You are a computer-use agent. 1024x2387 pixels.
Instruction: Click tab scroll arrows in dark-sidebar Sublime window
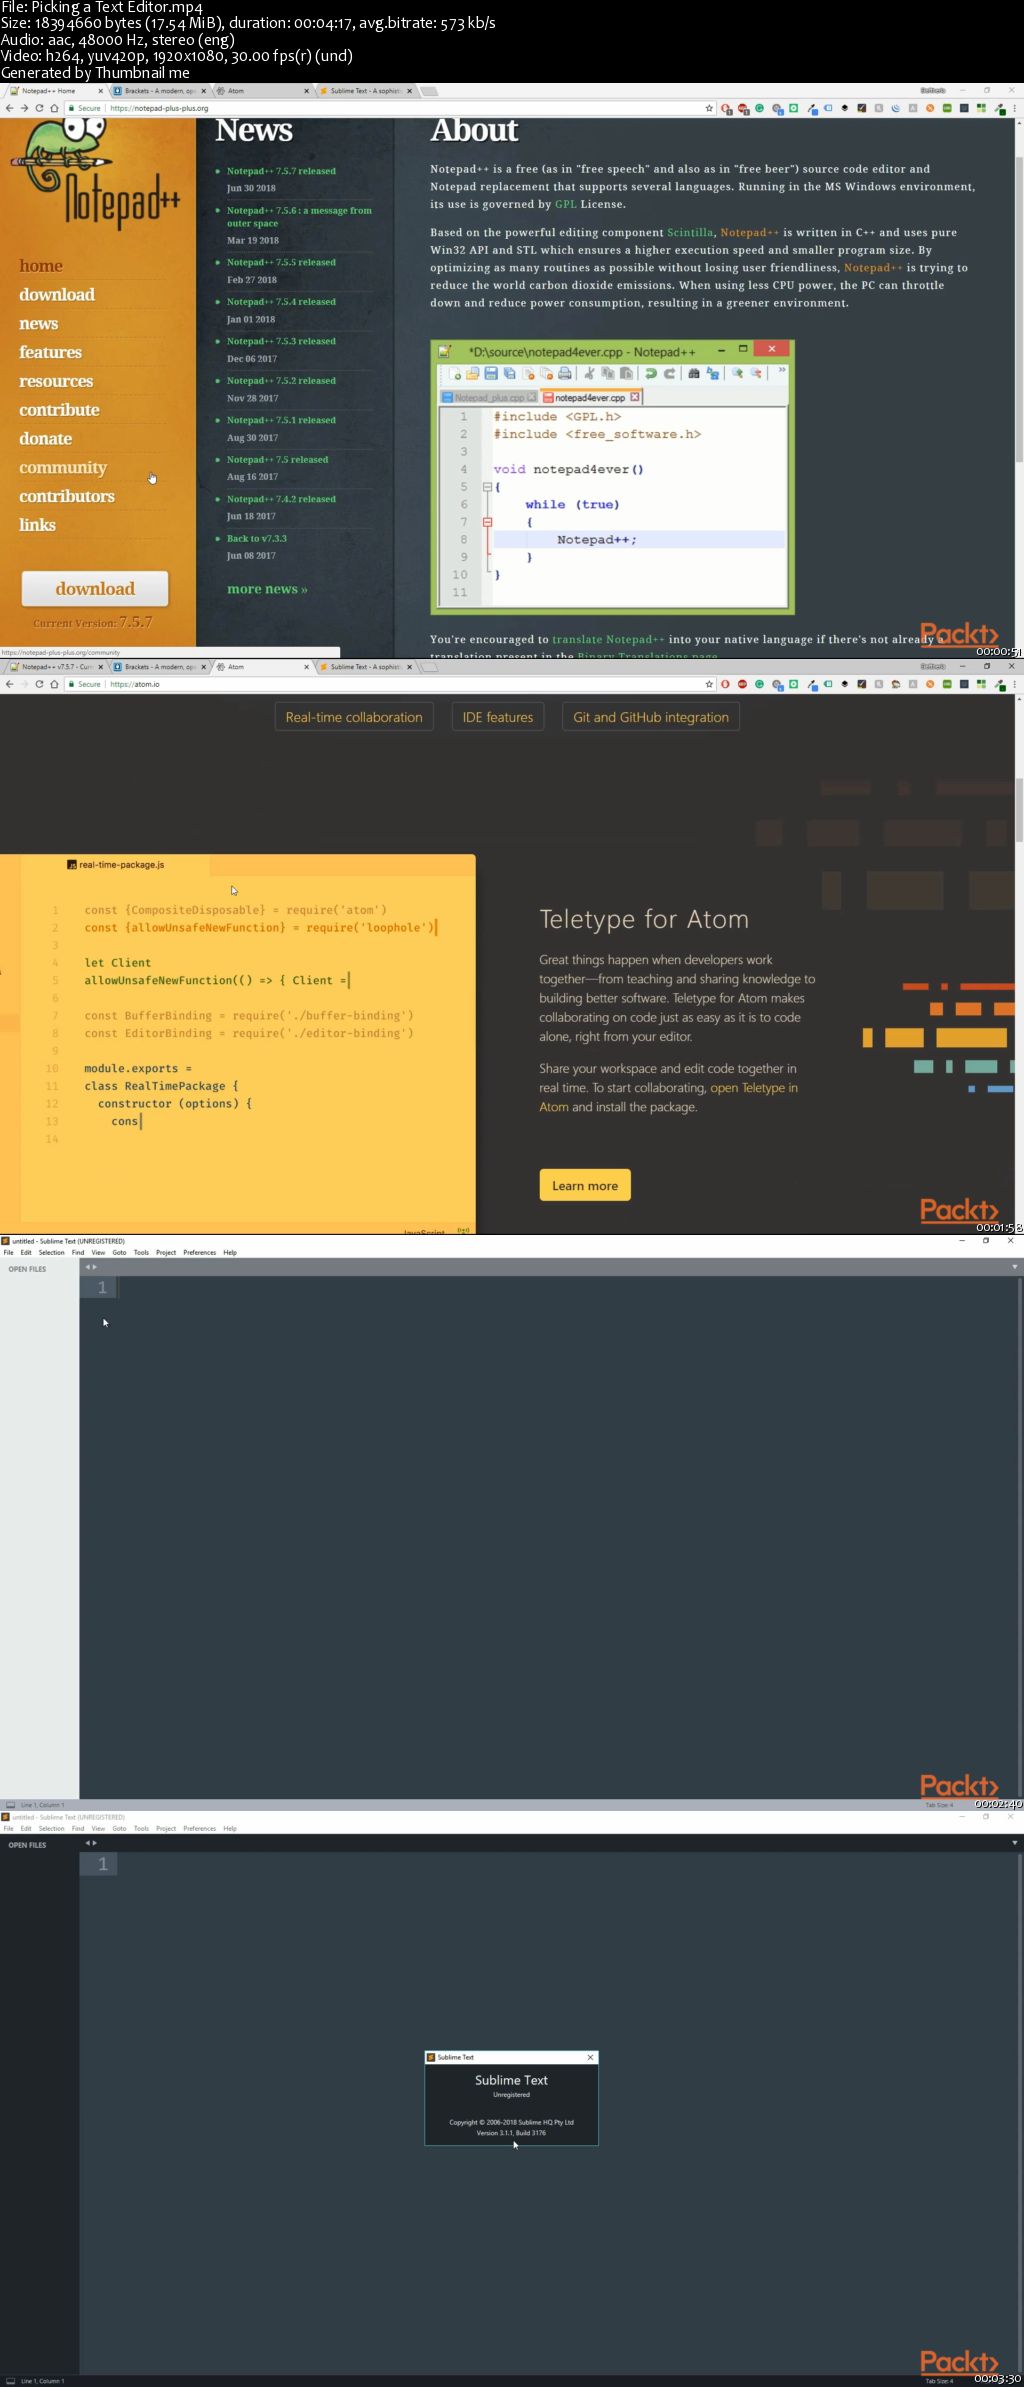click(x=91, y=1842)
